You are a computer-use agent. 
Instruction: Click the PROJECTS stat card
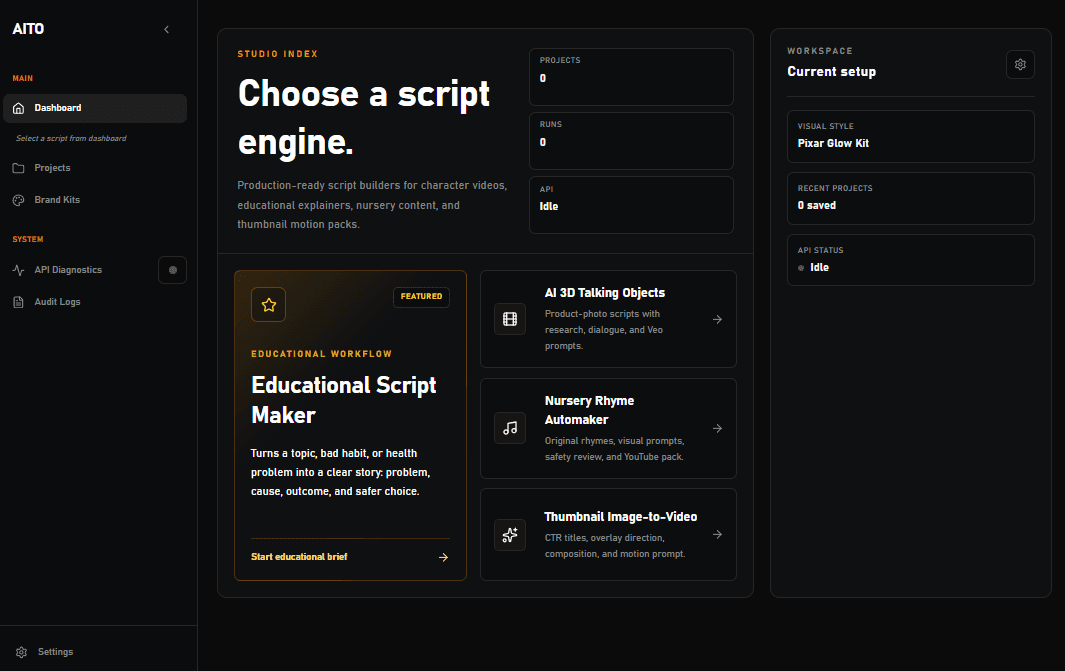(632, 77)
